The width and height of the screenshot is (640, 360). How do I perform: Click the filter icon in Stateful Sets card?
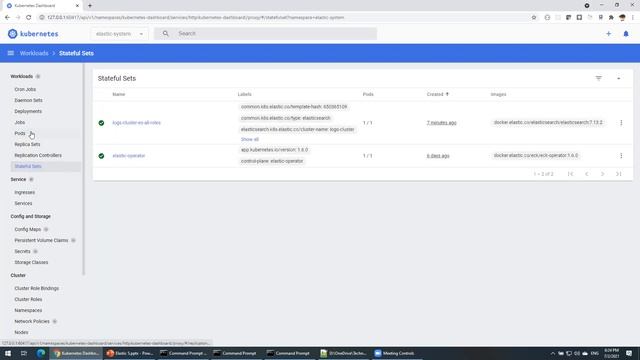point(598,78)
